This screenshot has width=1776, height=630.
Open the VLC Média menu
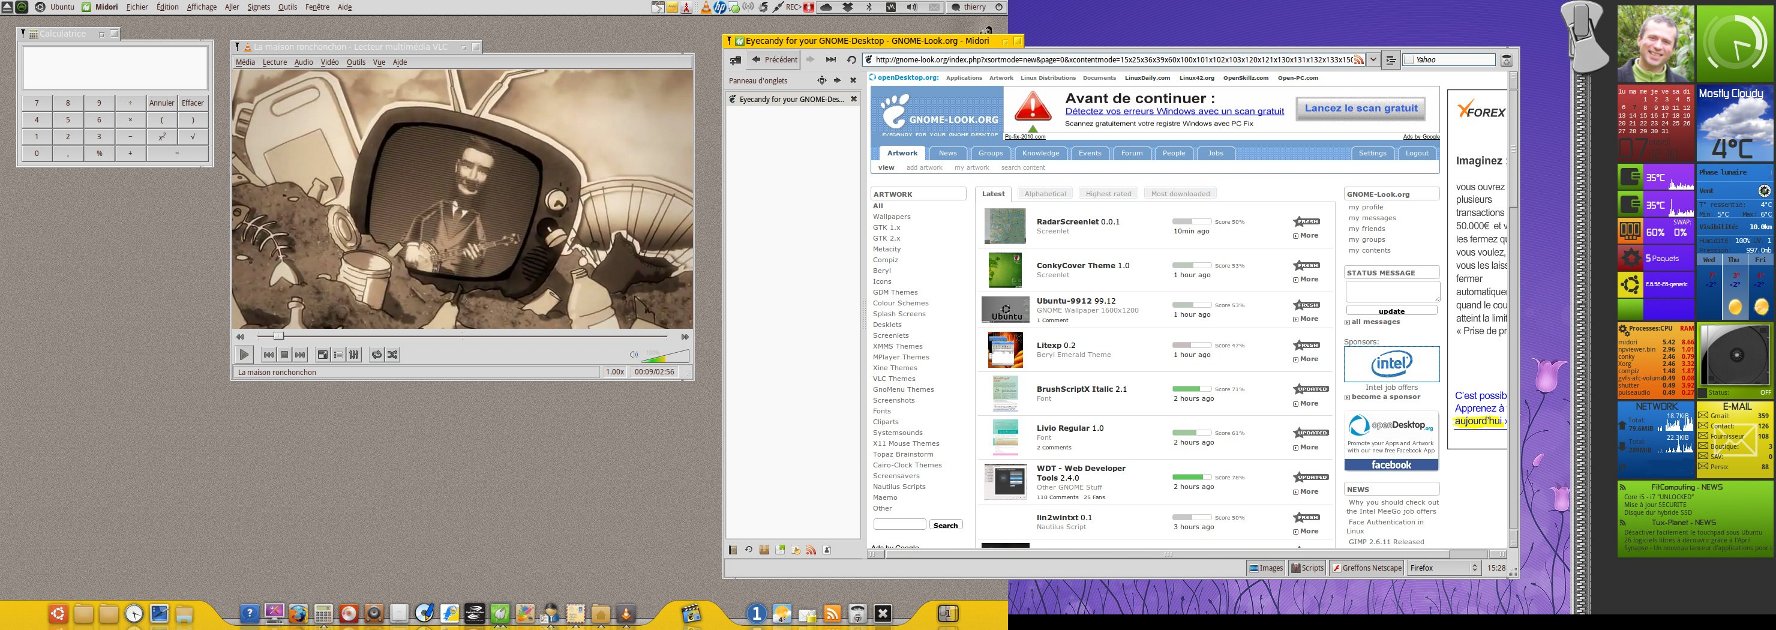245,62
